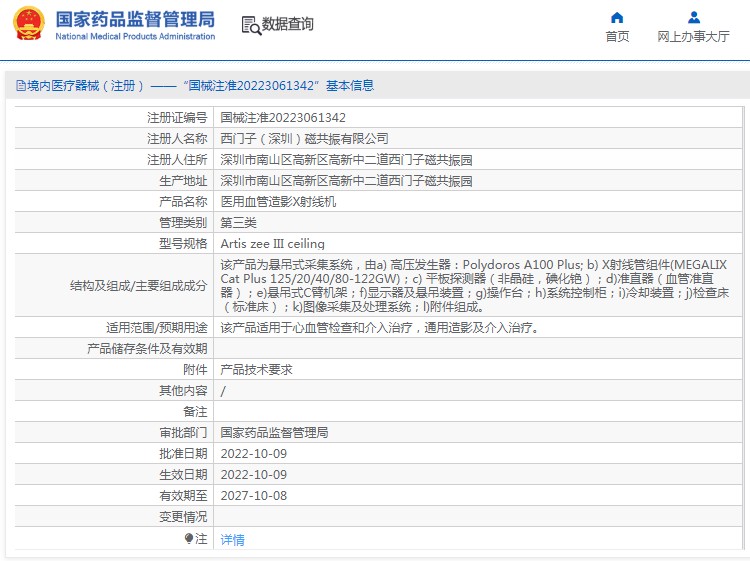
Task: Click 数据查询 heading text
Action: [288, 23]
